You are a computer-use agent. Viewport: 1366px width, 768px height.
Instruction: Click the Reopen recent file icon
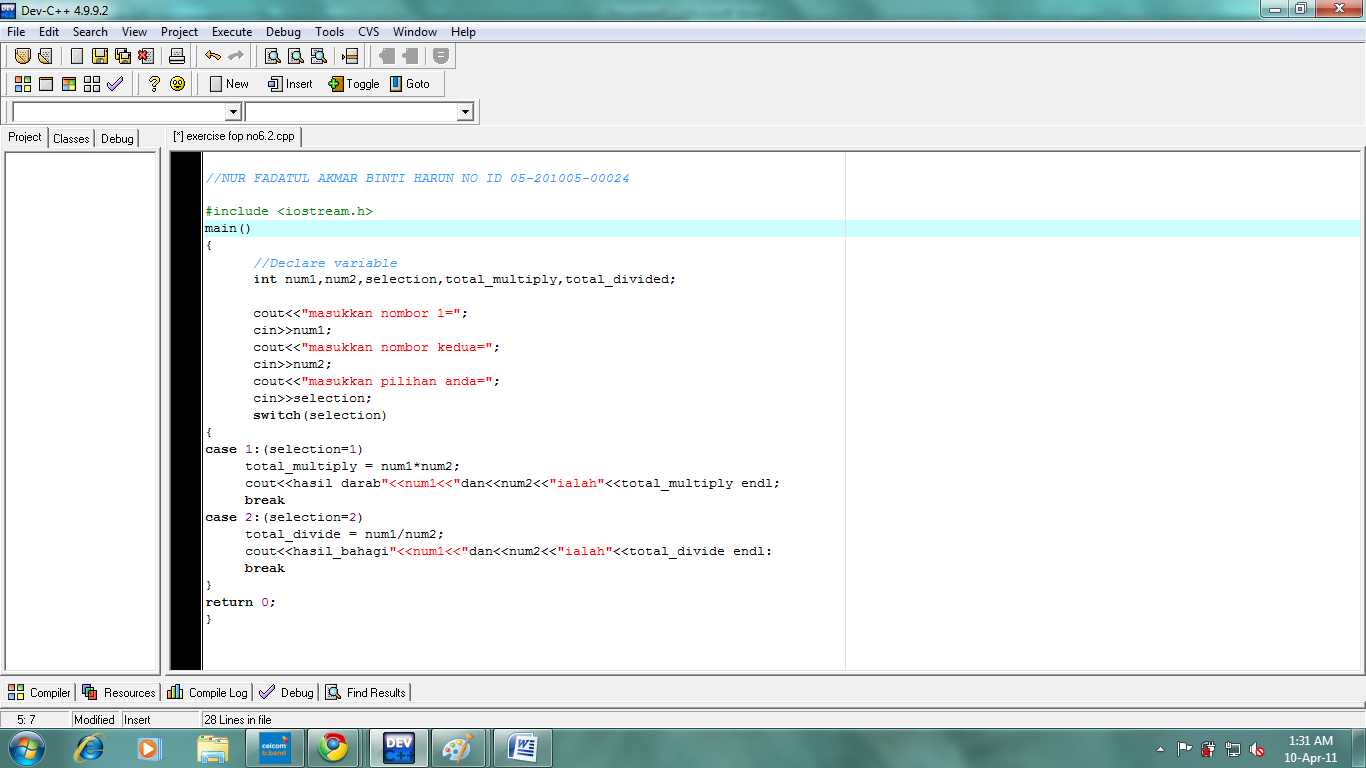pos(44,56)
